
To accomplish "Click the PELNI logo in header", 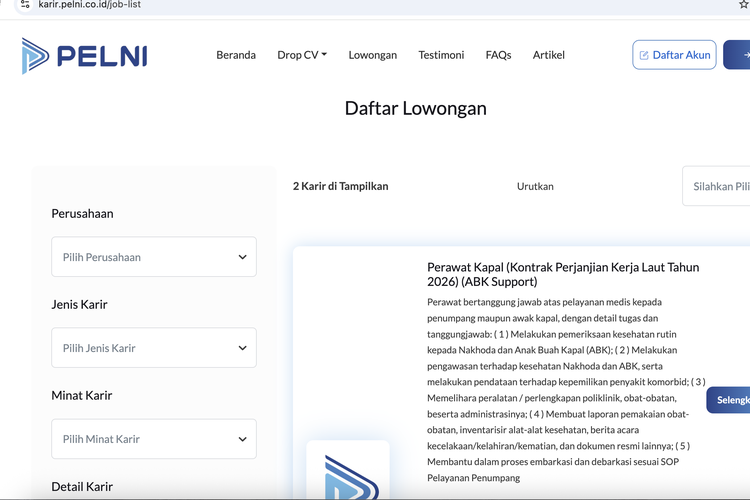I will point(84,56).
